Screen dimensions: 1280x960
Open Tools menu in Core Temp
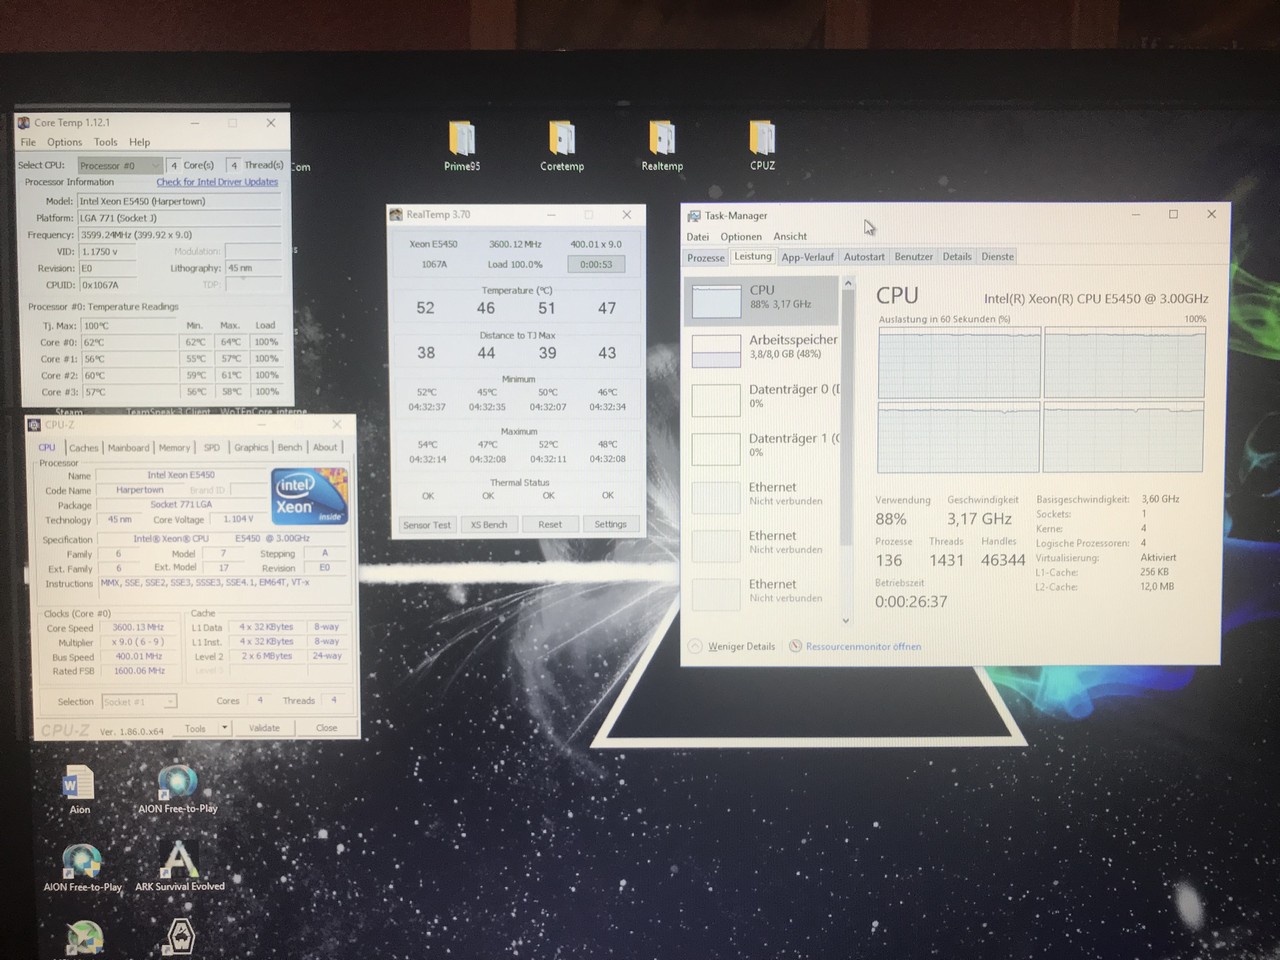[x=105, y=142]
